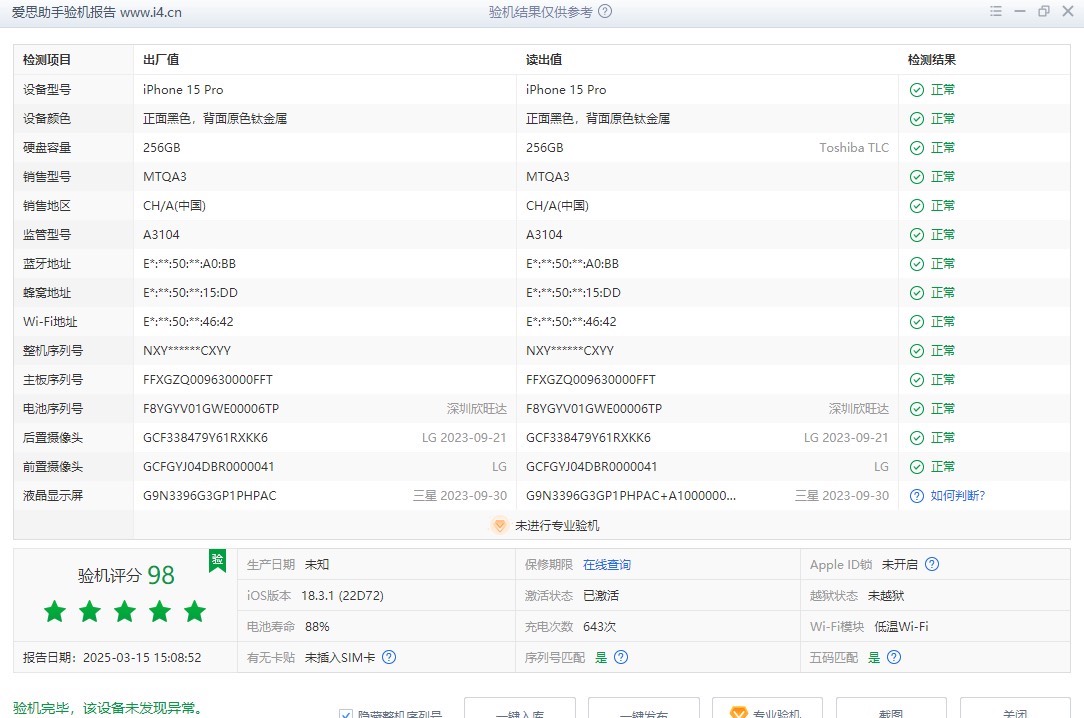Click the help icon next to 五码匹配
The width and height of the screenshot is (1084, 718).
[x=894, y=657]
